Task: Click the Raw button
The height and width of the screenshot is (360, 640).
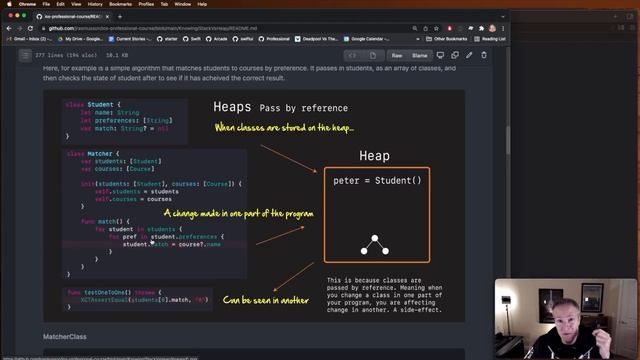Action: tap(397, 56)
